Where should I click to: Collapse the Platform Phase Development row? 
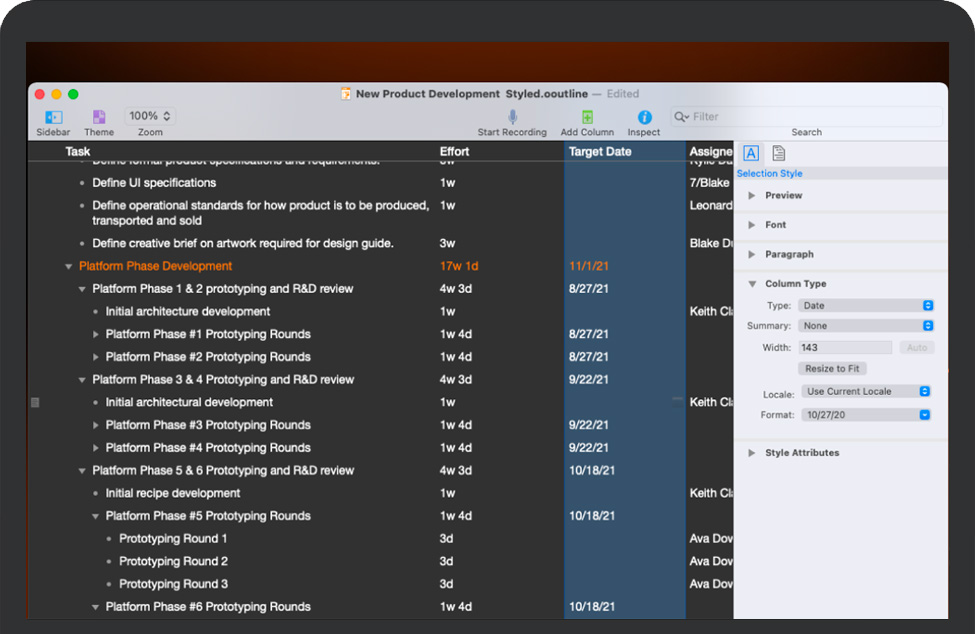tap(69, 267)
